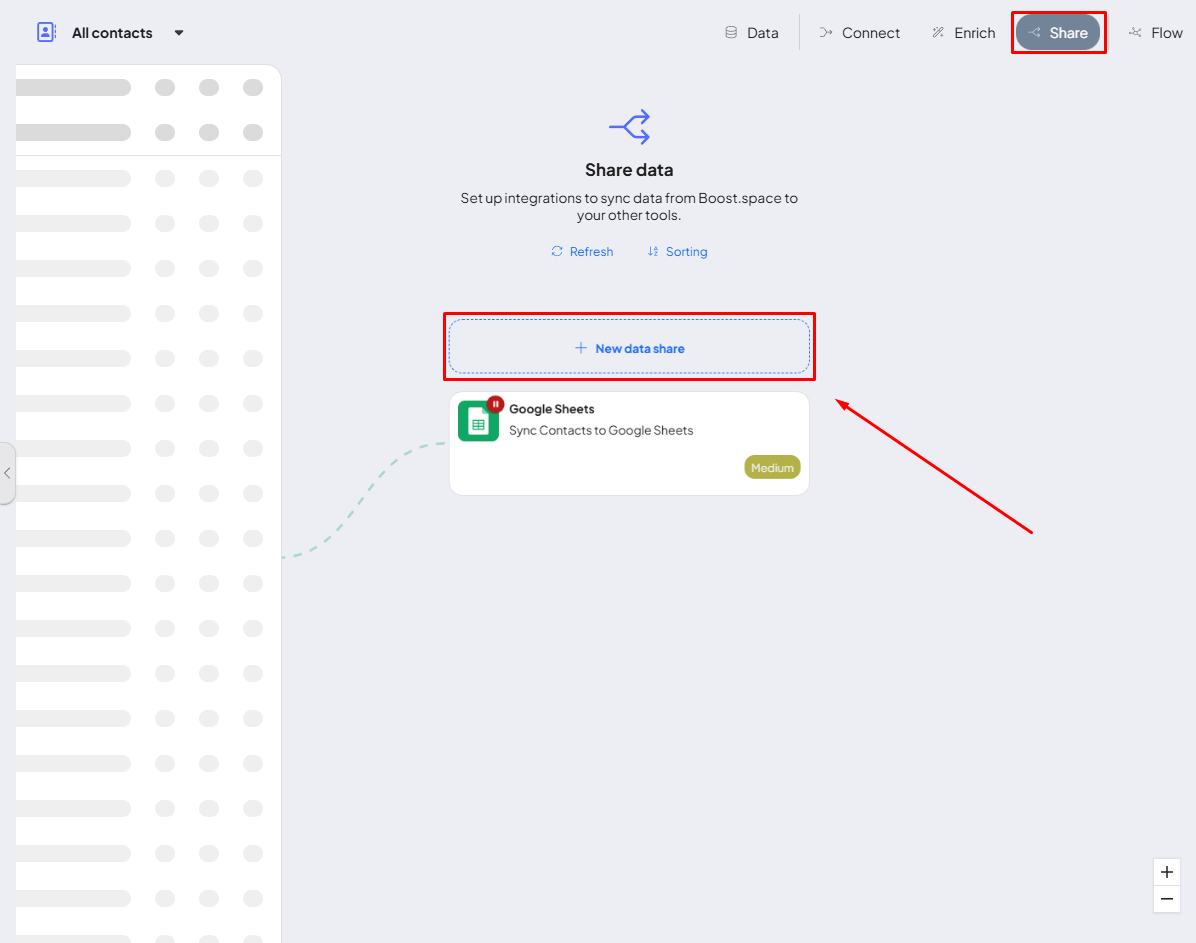Viewport: 1196px width, 943px height.
Task: Click the red paused status badge
Action: coord(496,404)
